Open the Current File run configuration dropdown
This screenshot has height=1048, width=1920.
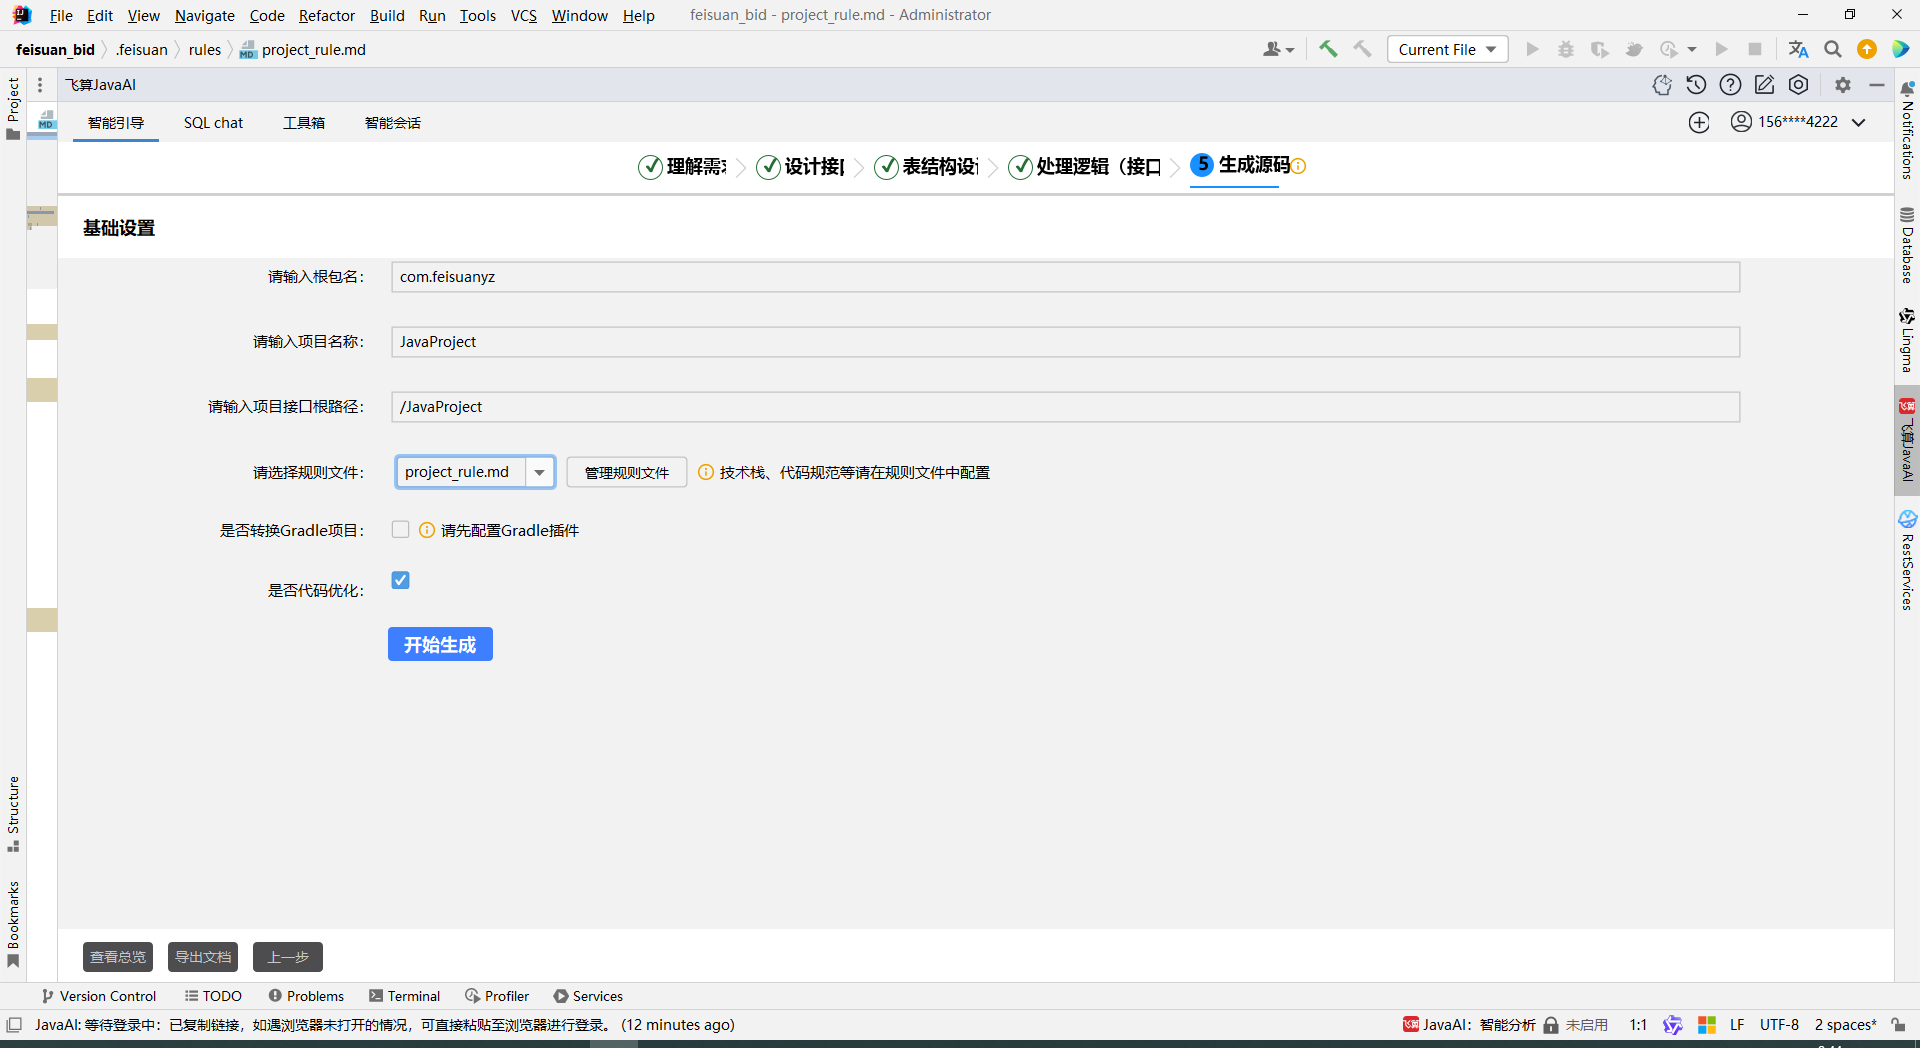click(x=1447, y=49)
